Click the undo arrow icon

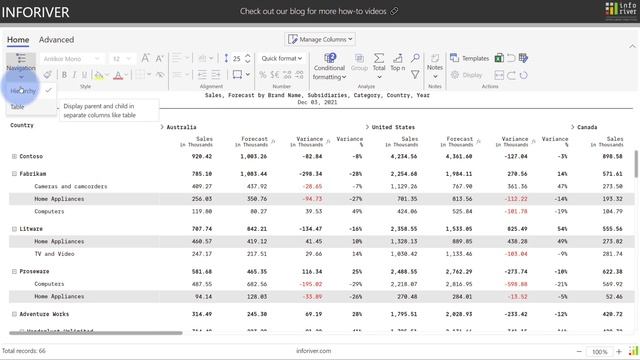pos(511,58)
